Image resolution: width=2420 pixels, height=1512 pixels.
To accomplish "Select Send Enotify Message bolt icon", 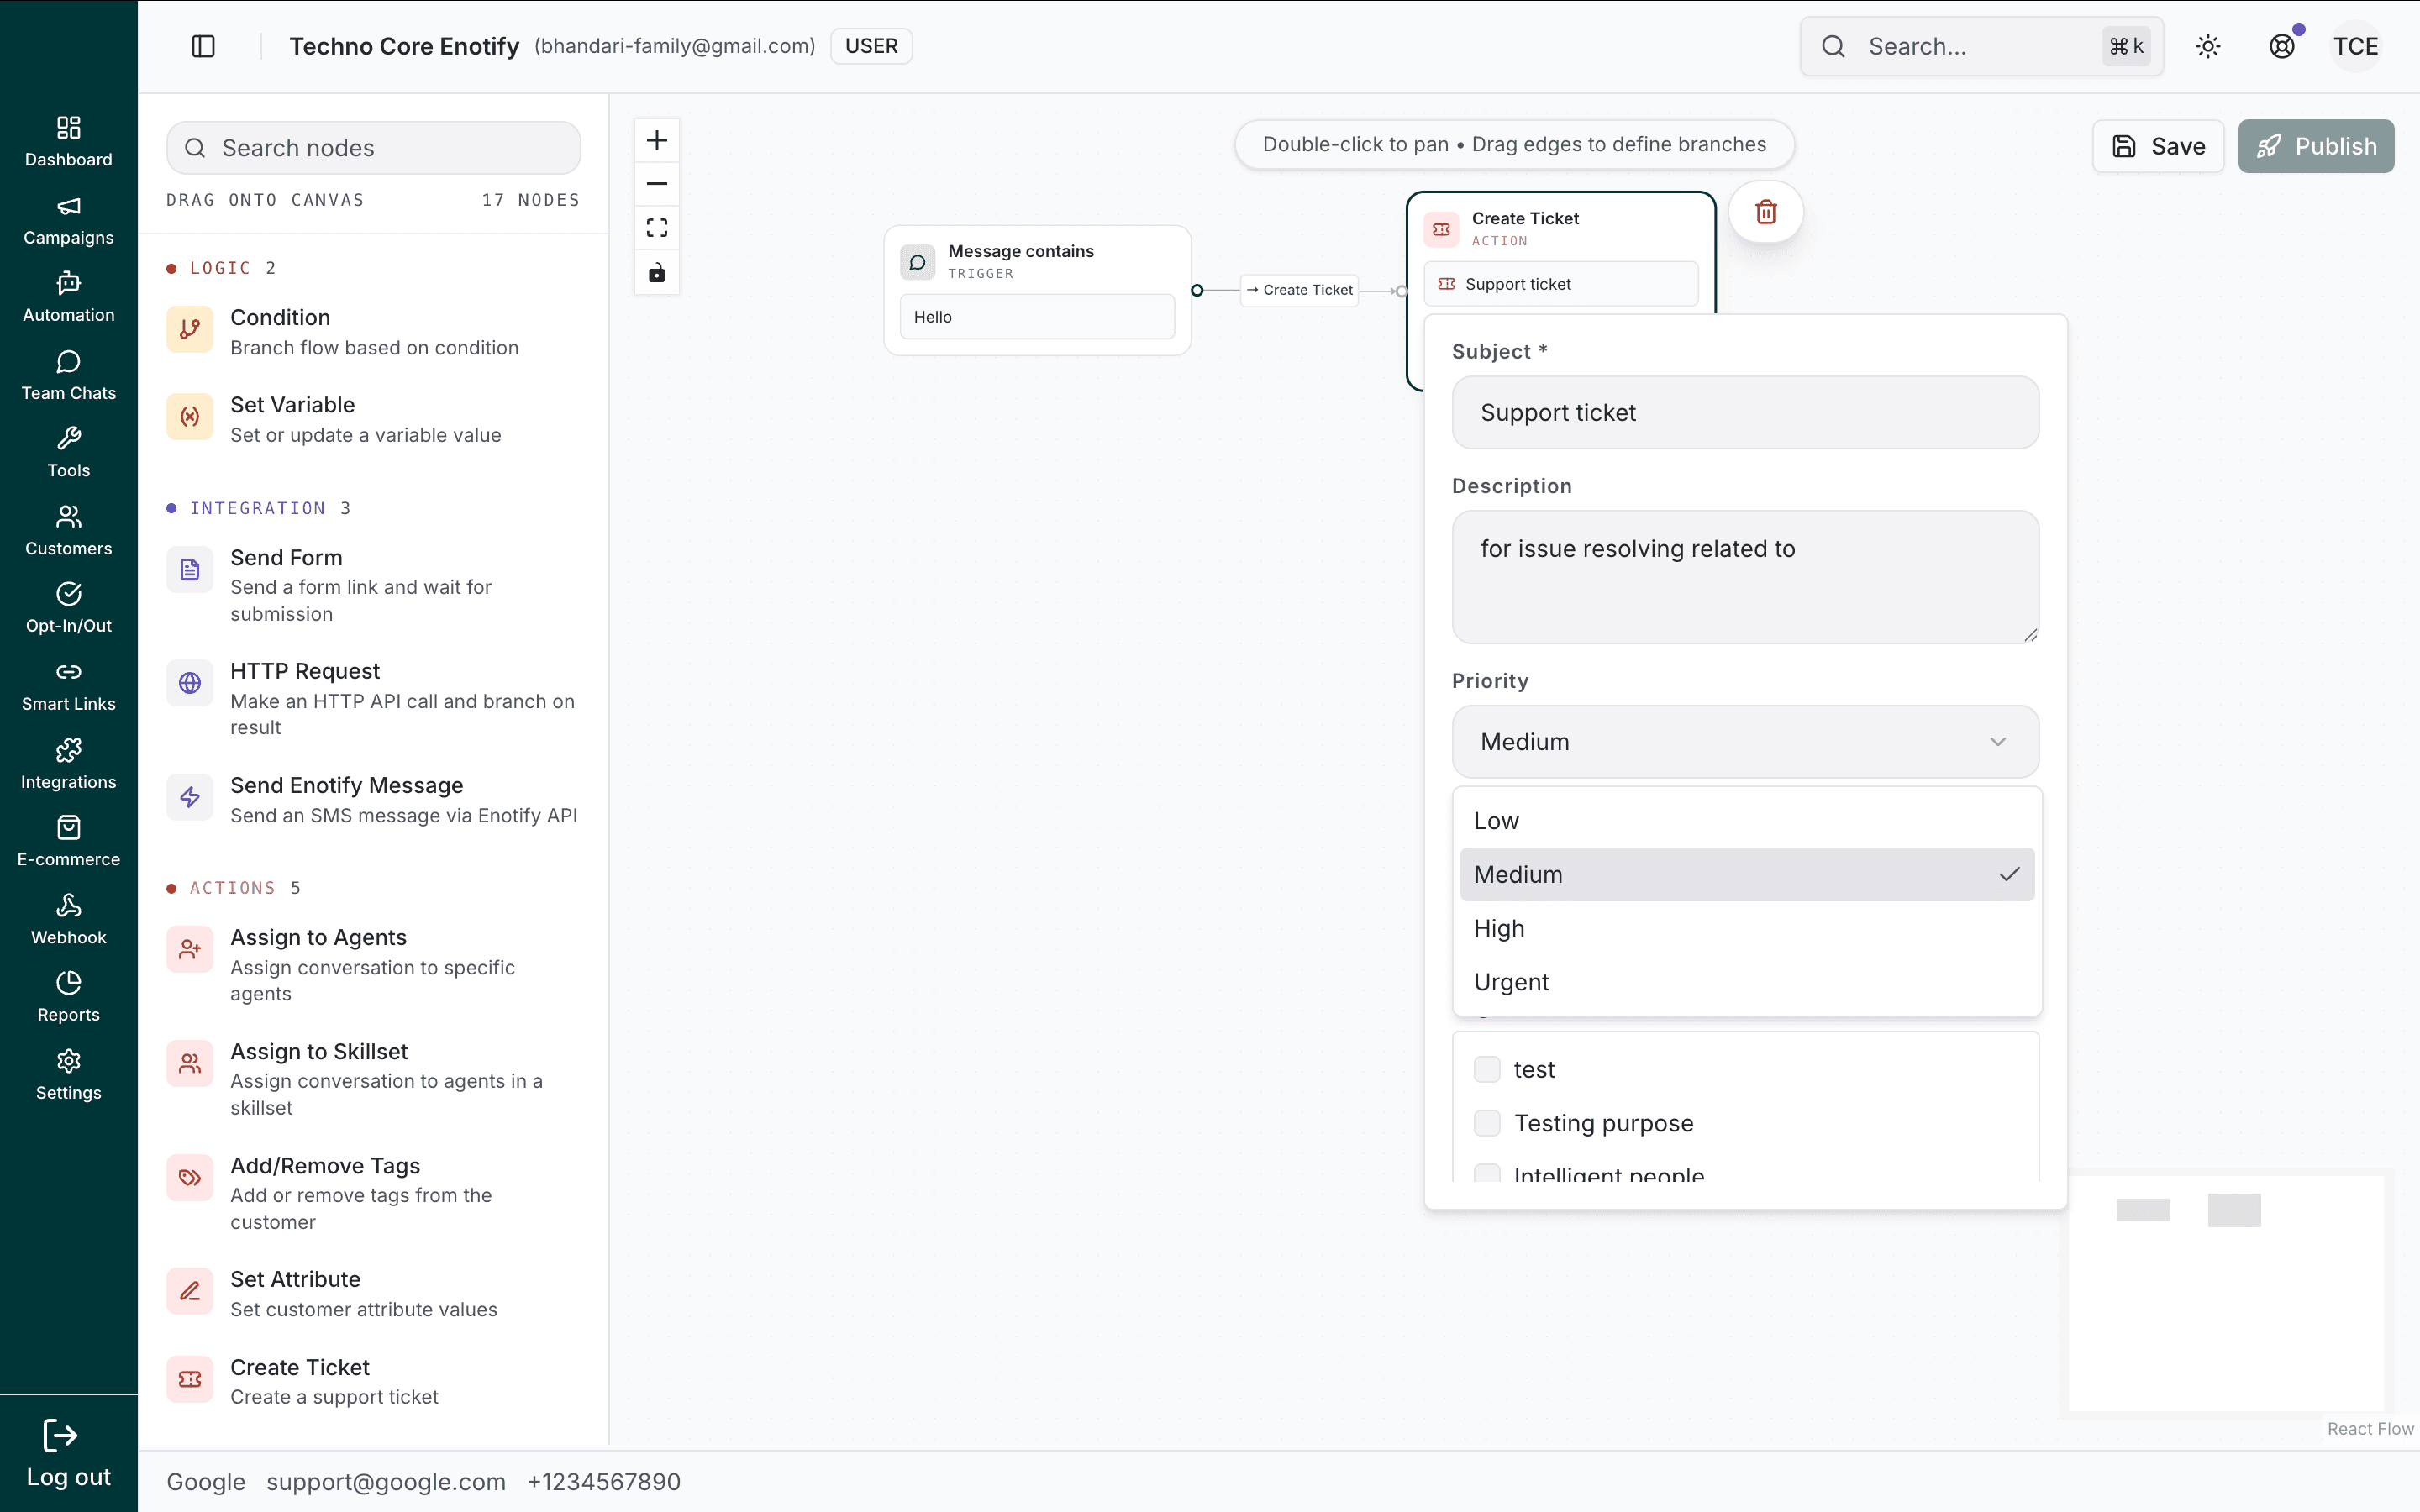I will pos(190,797).
